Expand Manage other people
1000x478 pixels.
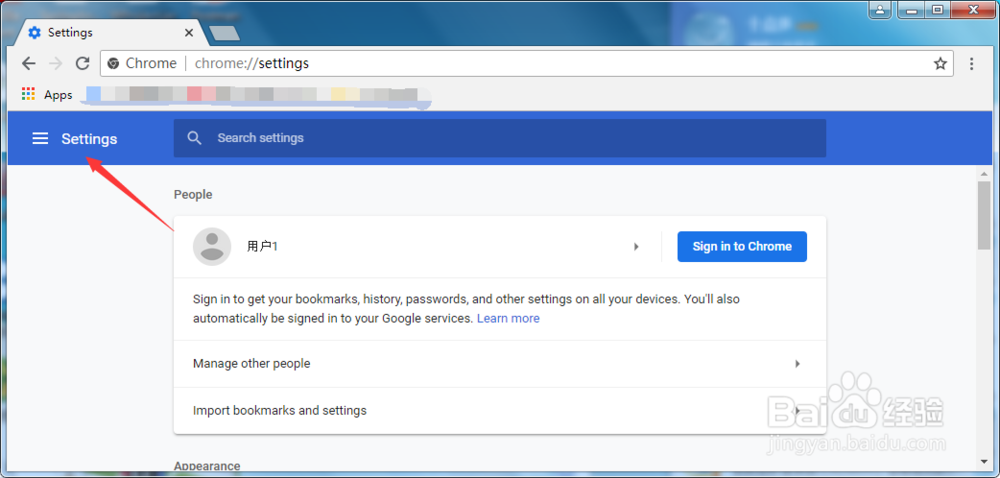pos(500,364)
